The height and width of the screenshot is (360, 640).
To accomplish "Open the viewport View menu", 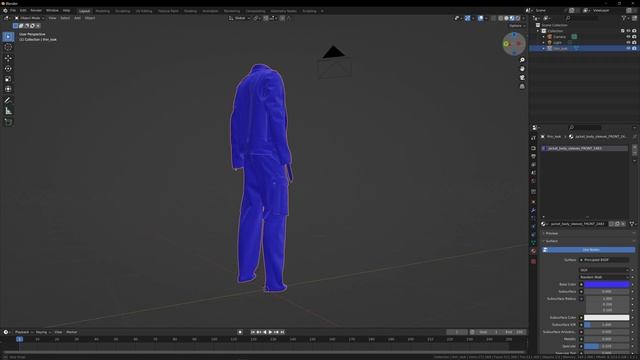I will [x=52, y=18].
